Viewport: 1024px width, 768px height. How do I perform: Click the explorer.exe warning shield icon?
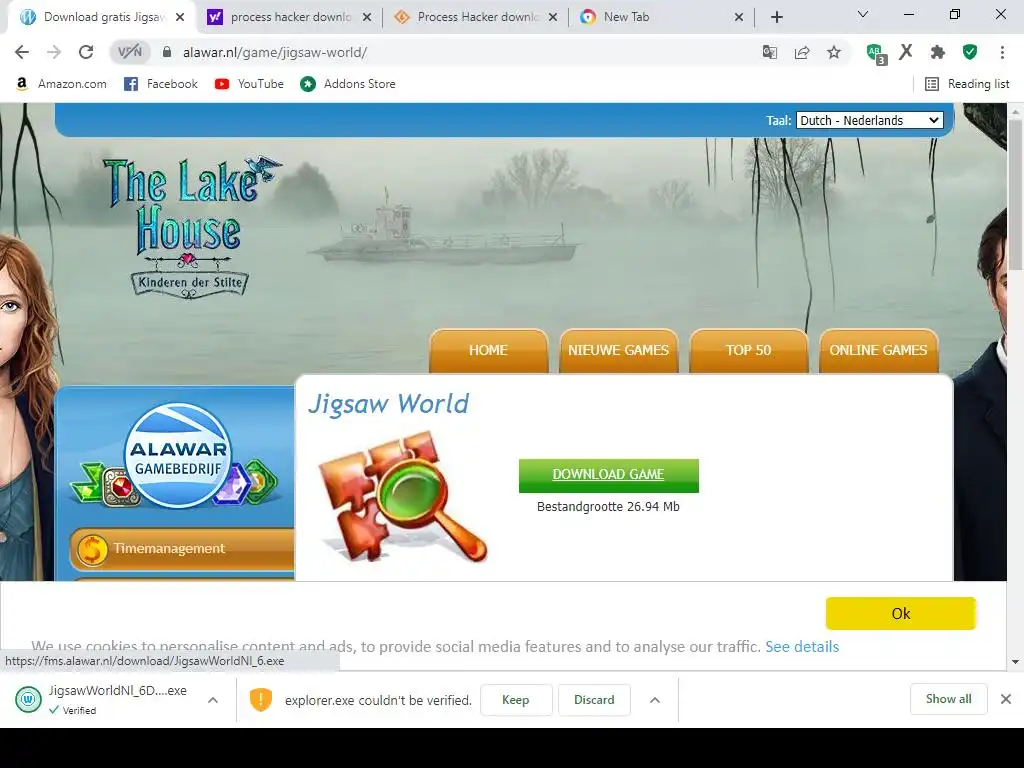click(x=261, y=699)
